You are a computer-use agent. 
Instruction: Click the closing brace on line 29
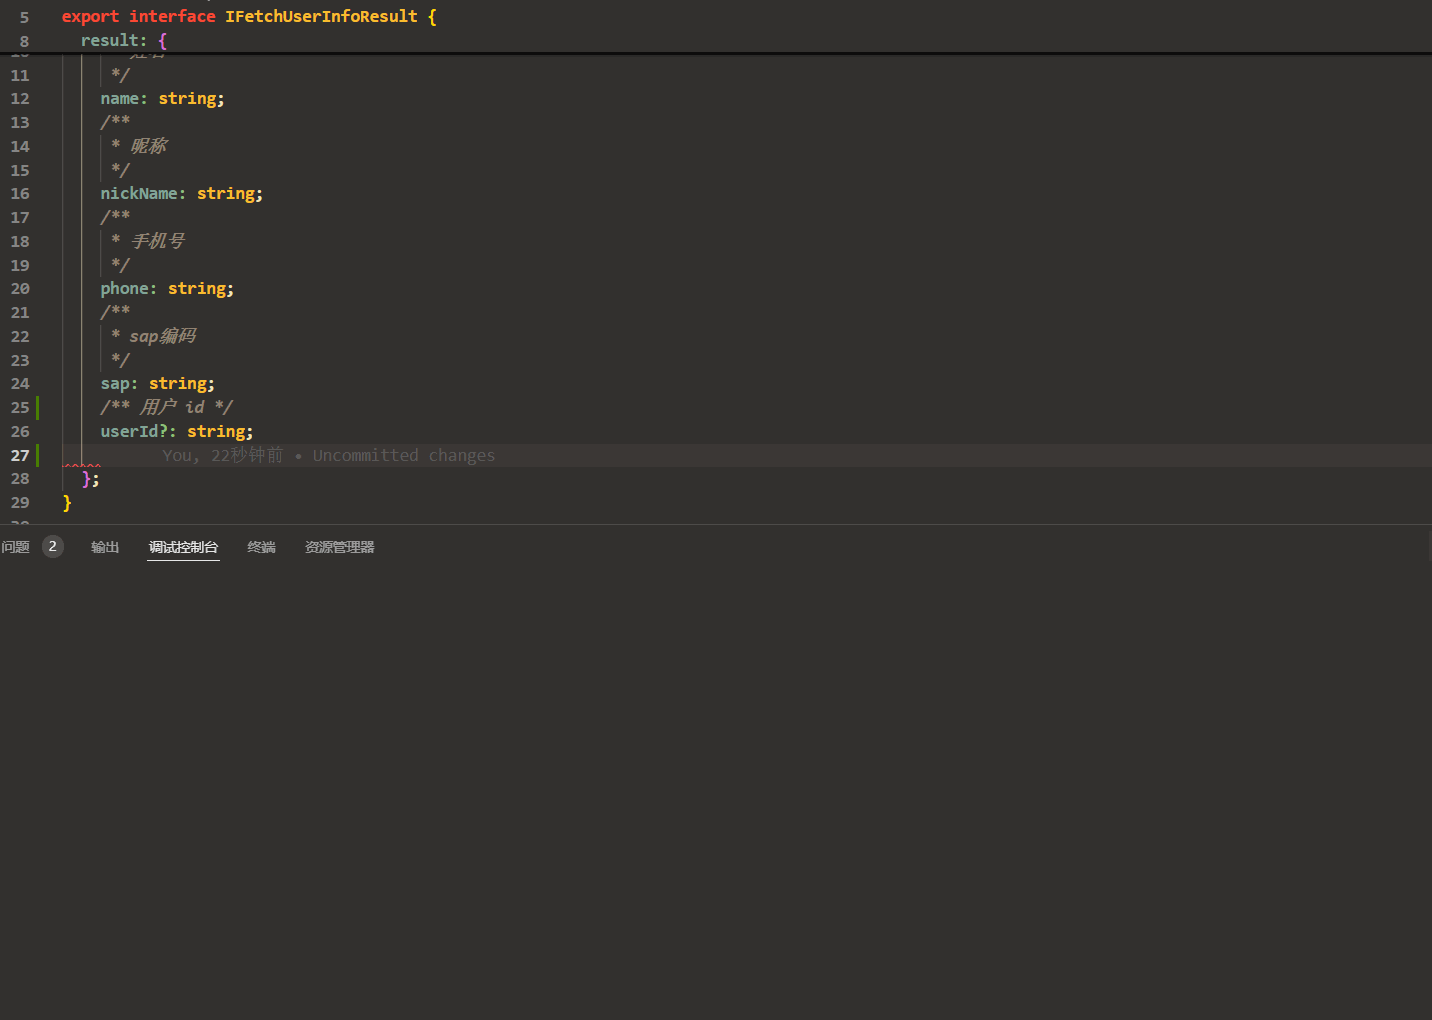68,502
